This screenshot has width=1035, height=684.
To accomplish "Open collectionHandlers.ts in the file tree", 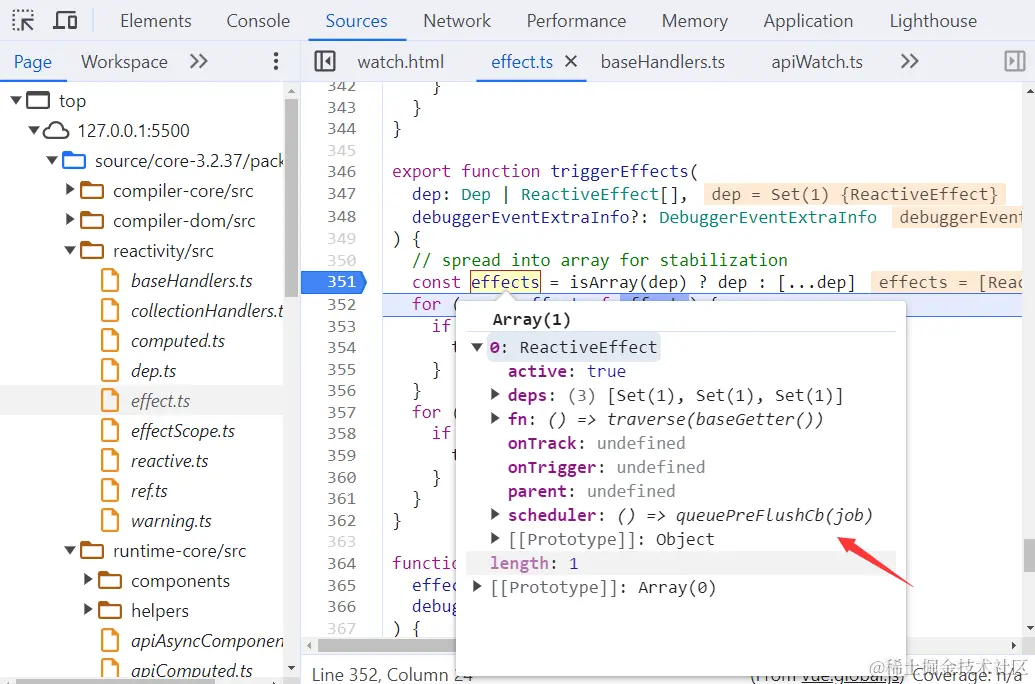I will point(207,310).
